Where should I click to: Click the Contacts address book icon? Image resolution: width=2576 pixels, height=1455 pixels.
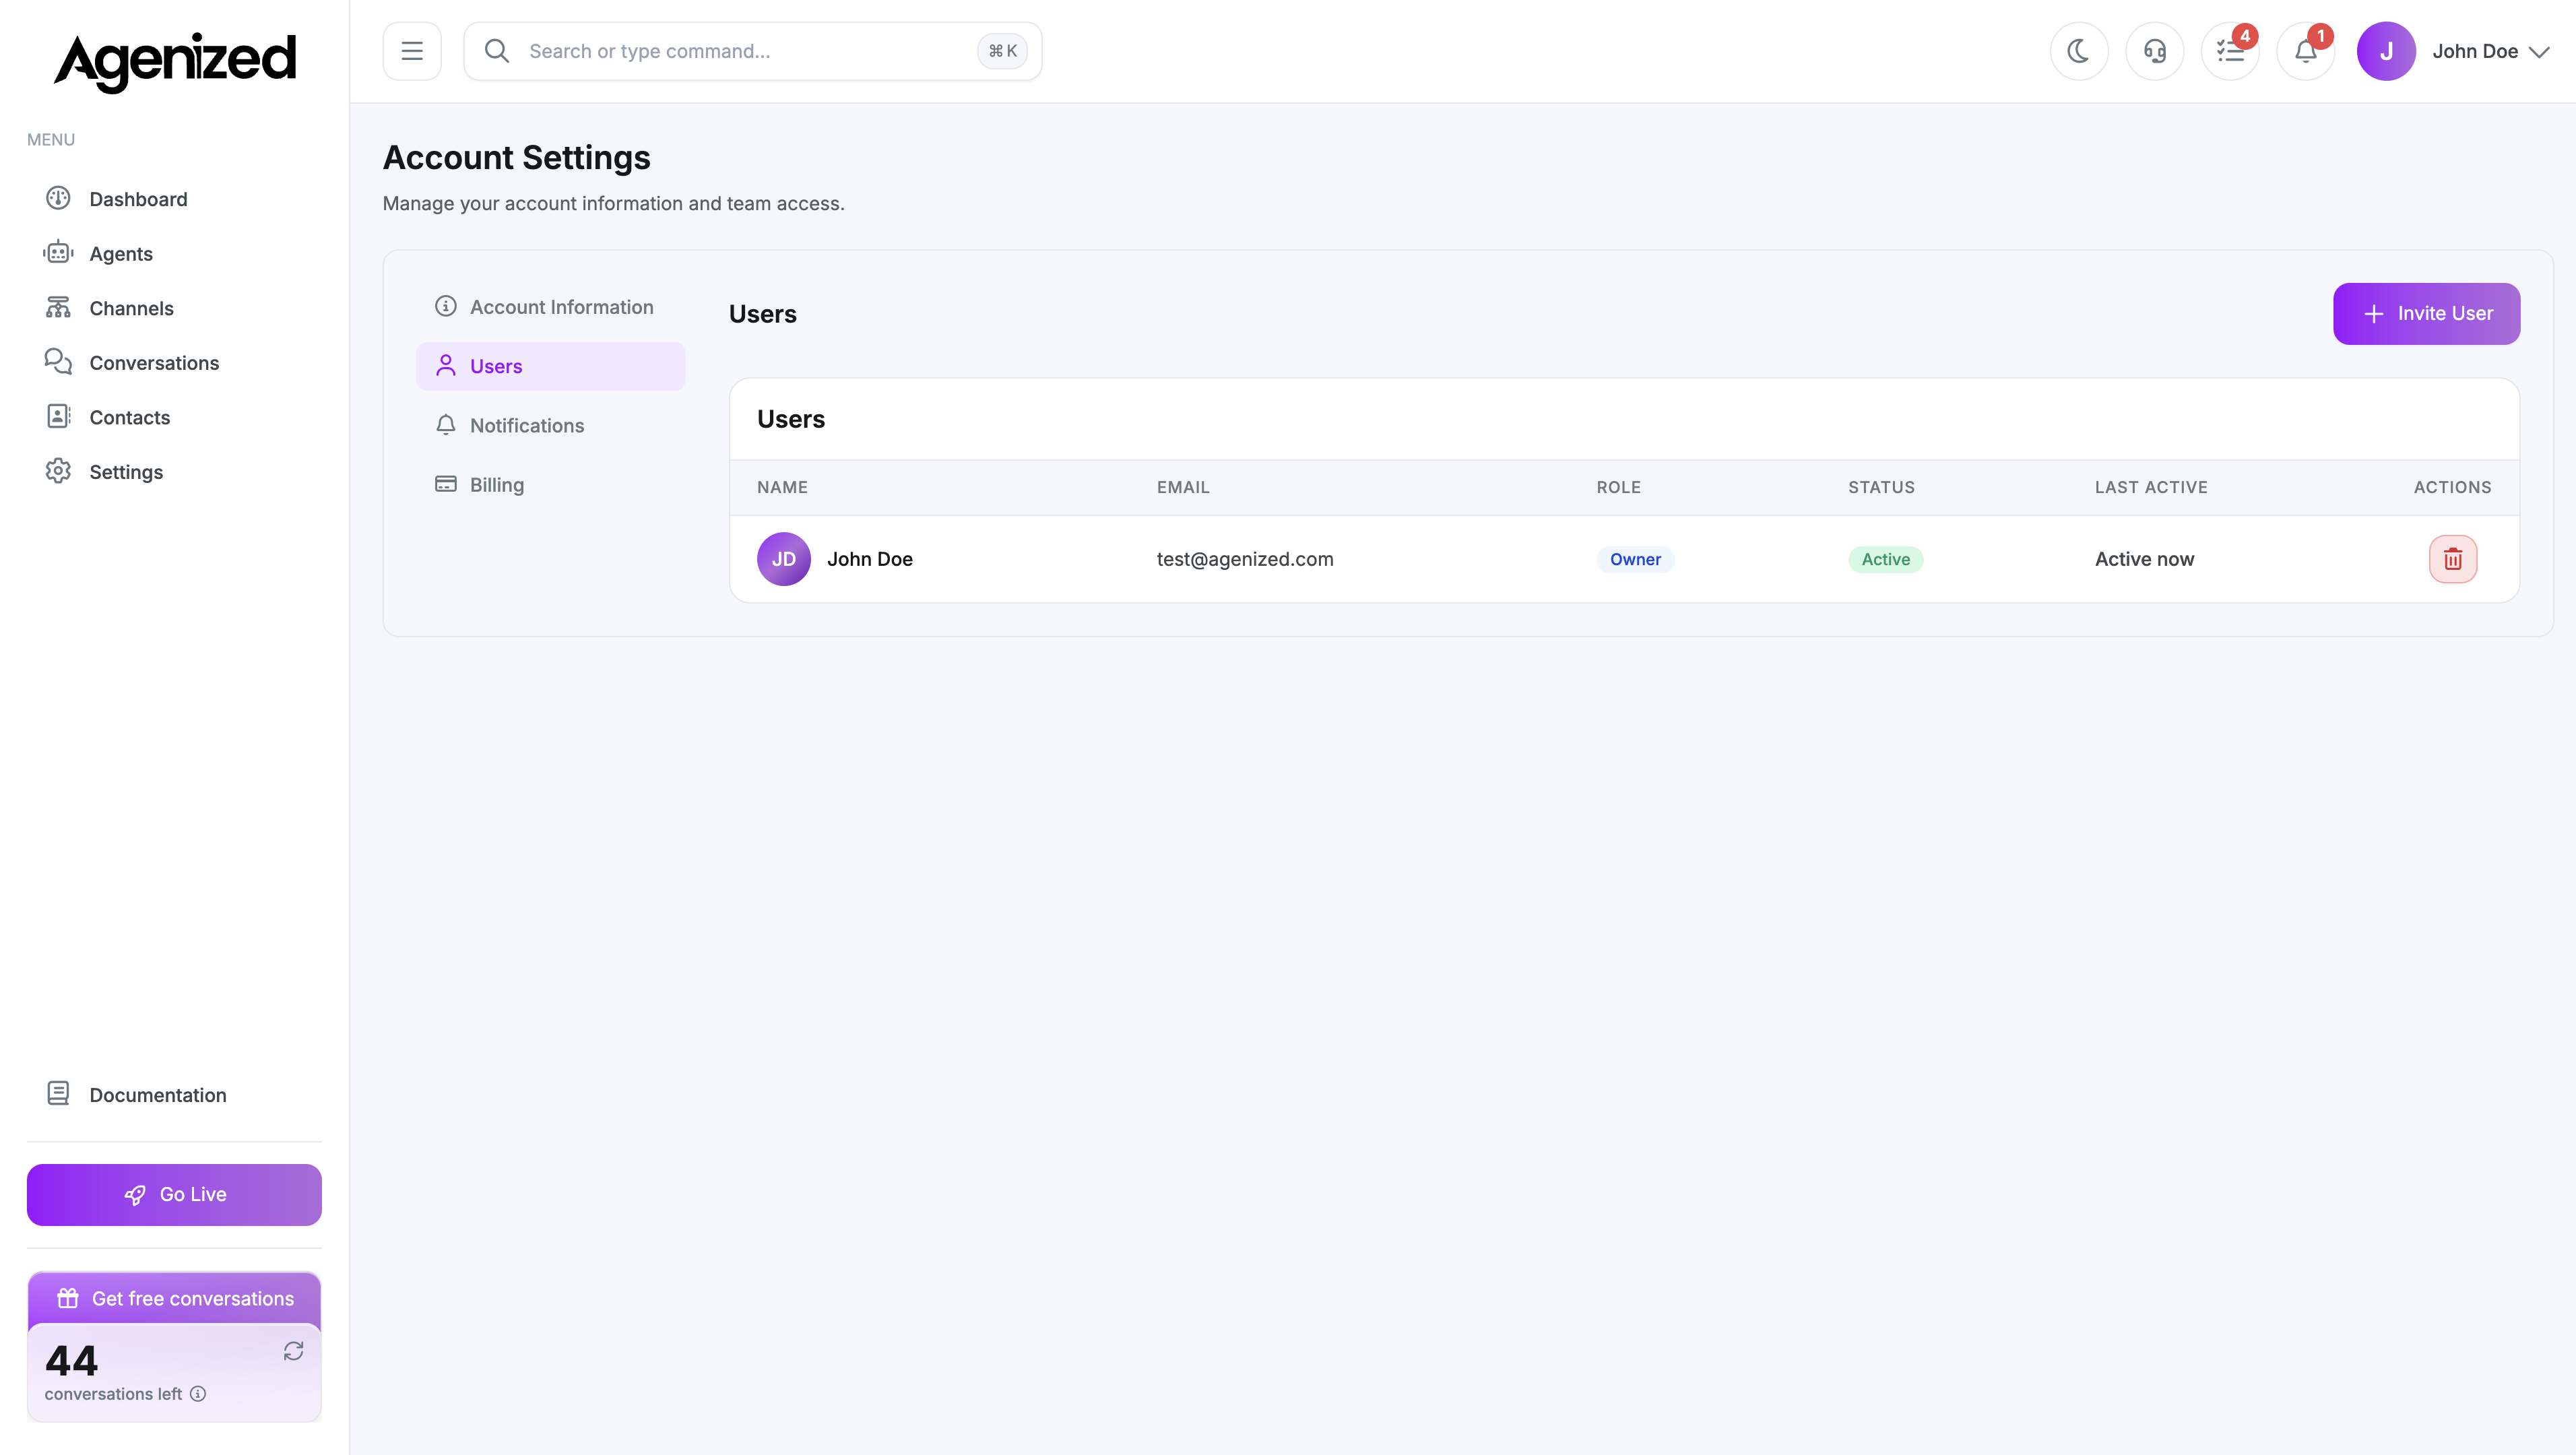tap(58, 416)
